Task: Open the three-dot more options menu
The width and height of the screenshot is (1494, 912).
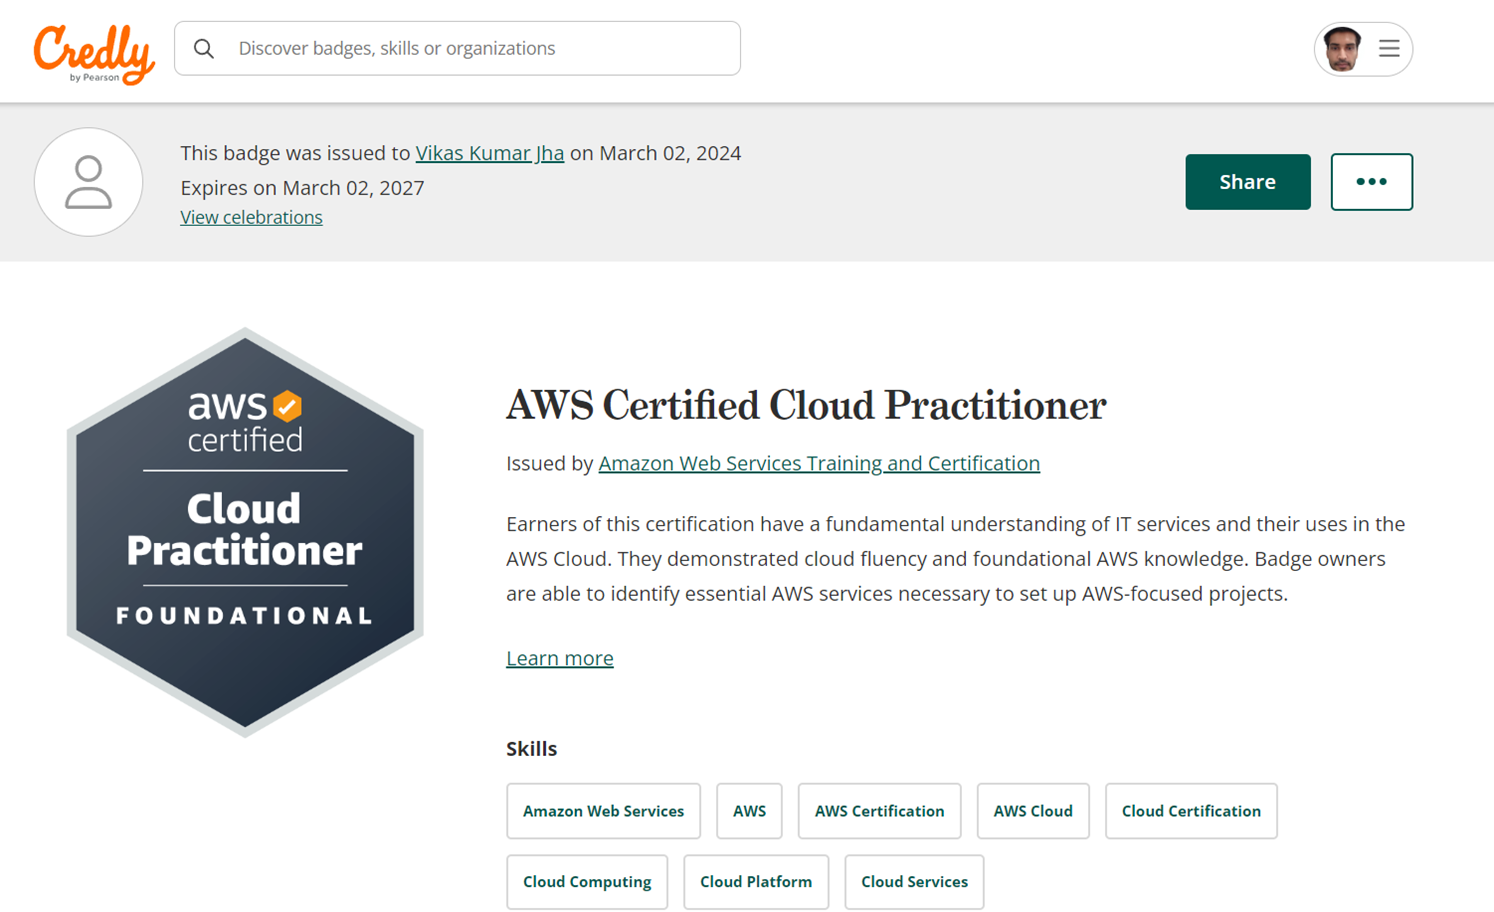Action: click(x=1371, y=182)
